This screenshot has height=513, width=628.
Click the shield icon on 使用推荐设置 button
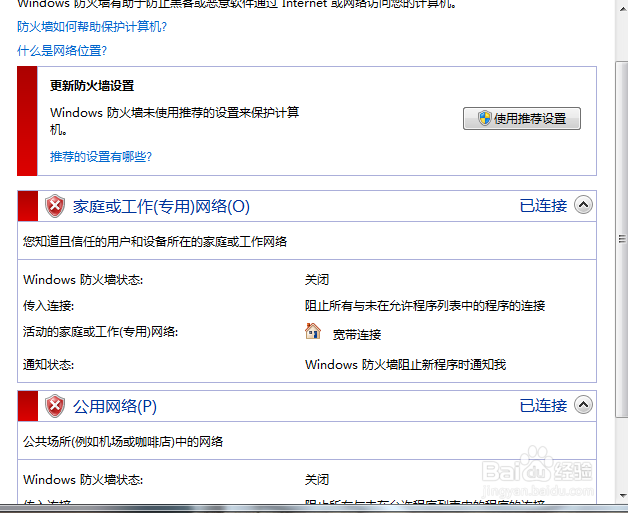pos(485,118)
